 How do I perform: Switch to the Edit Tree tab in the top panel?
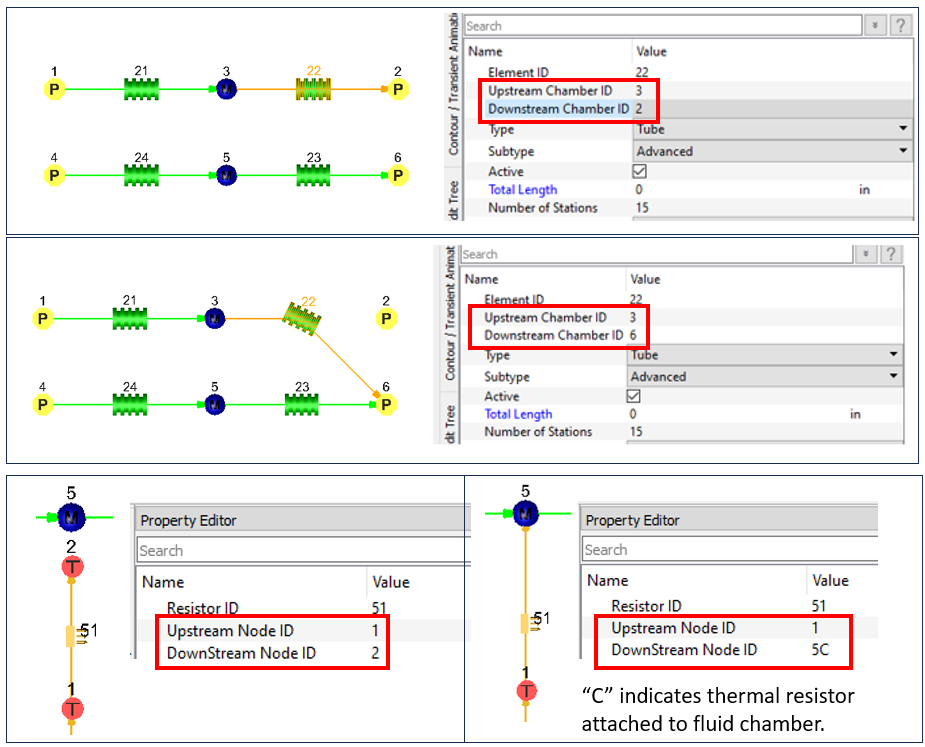453,199
